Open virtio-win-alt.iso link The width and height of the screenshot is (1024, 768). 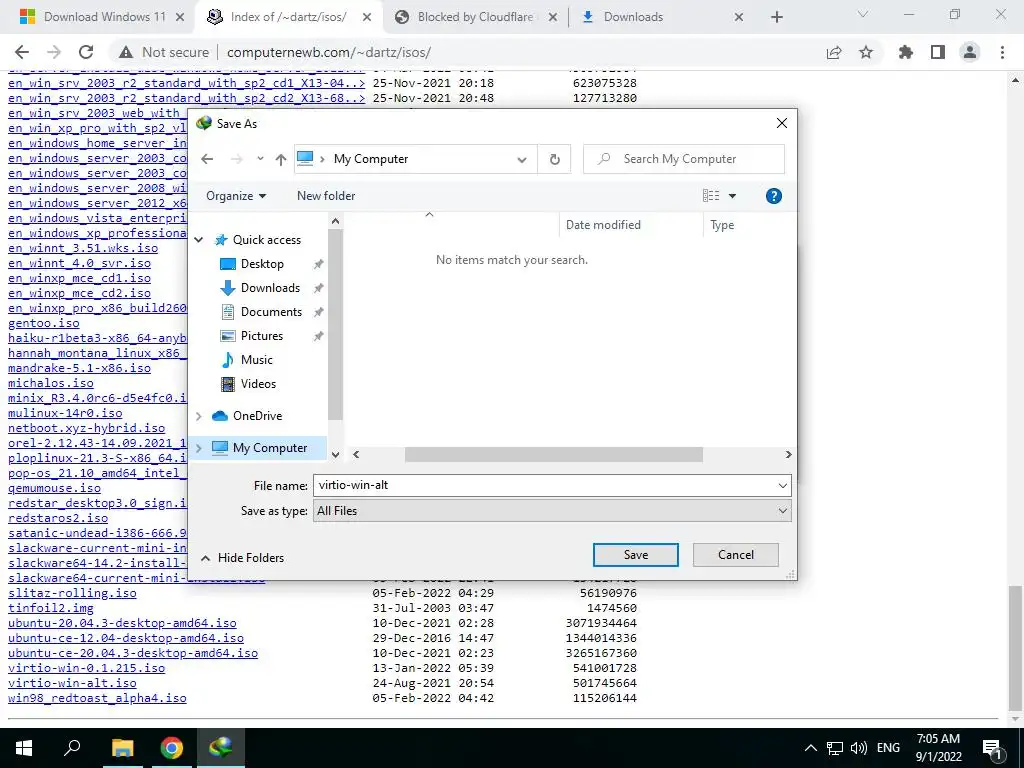click(x=72, y=683)
